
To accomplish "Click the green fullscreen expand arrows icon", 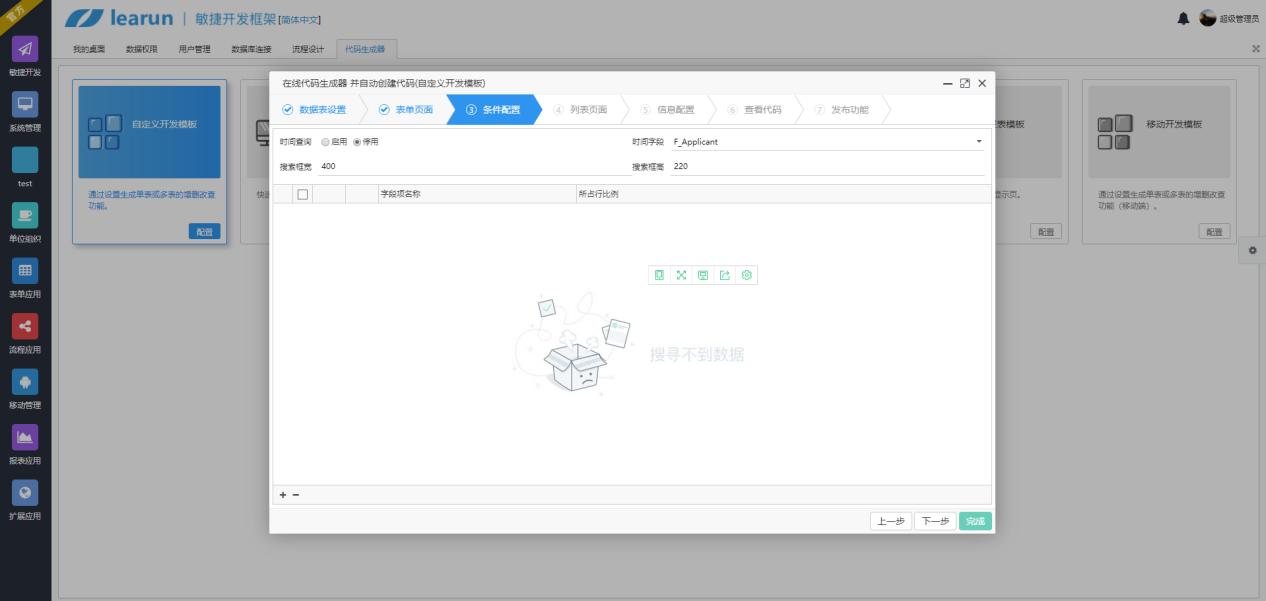I will tap(681, 274).
